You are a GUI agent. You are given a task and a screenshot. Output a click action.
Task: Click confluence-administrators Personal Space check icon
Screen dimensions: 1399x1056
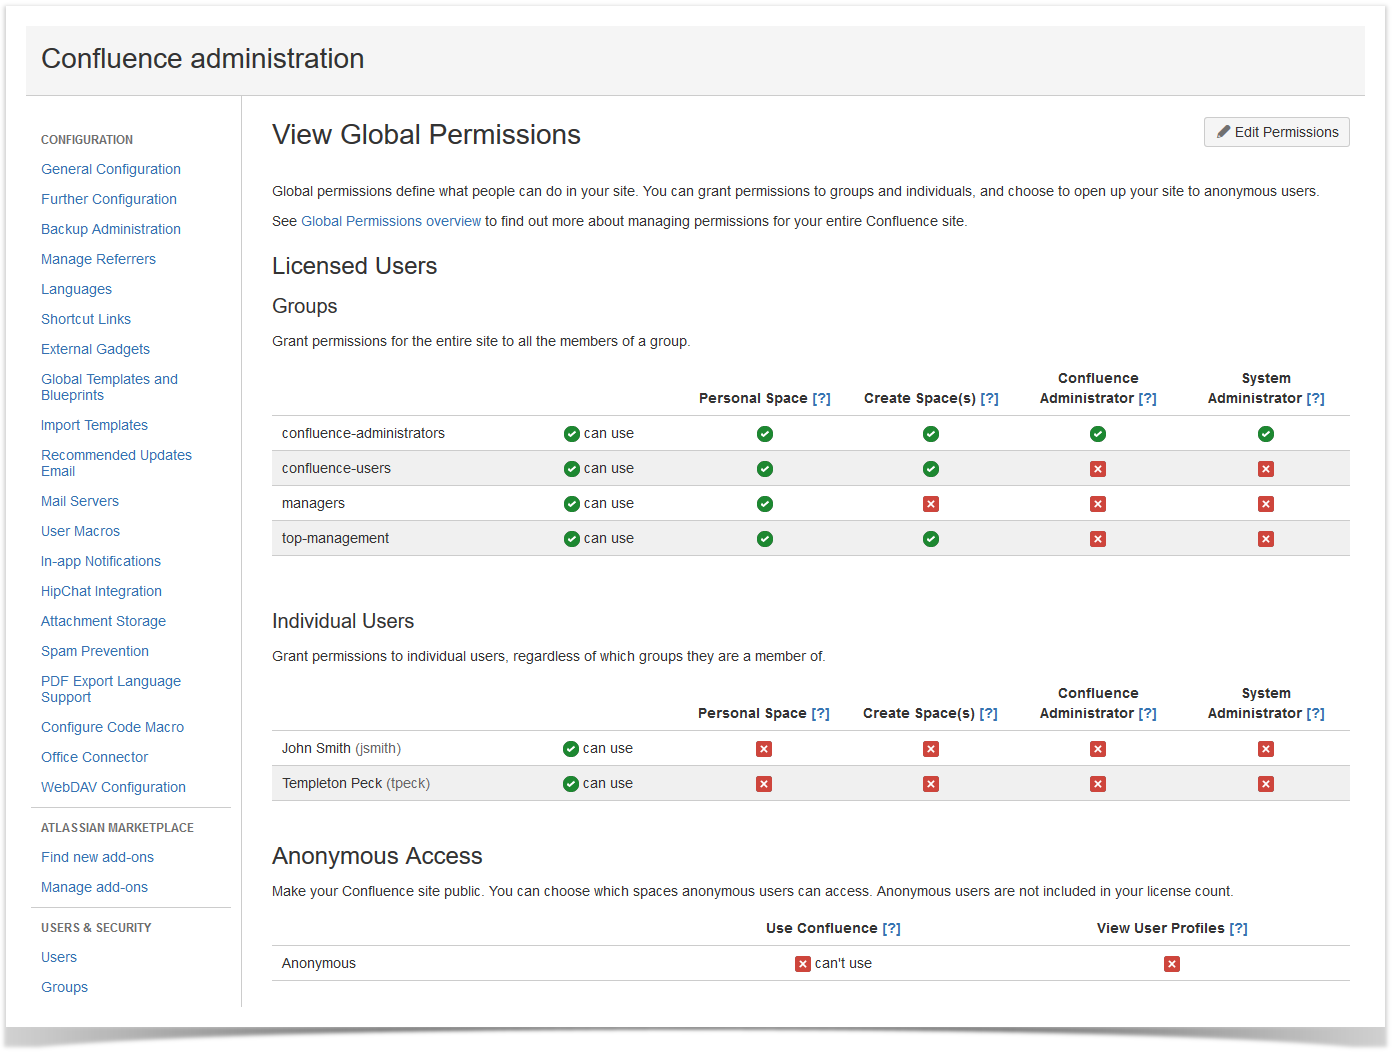(x=764, y=434)
